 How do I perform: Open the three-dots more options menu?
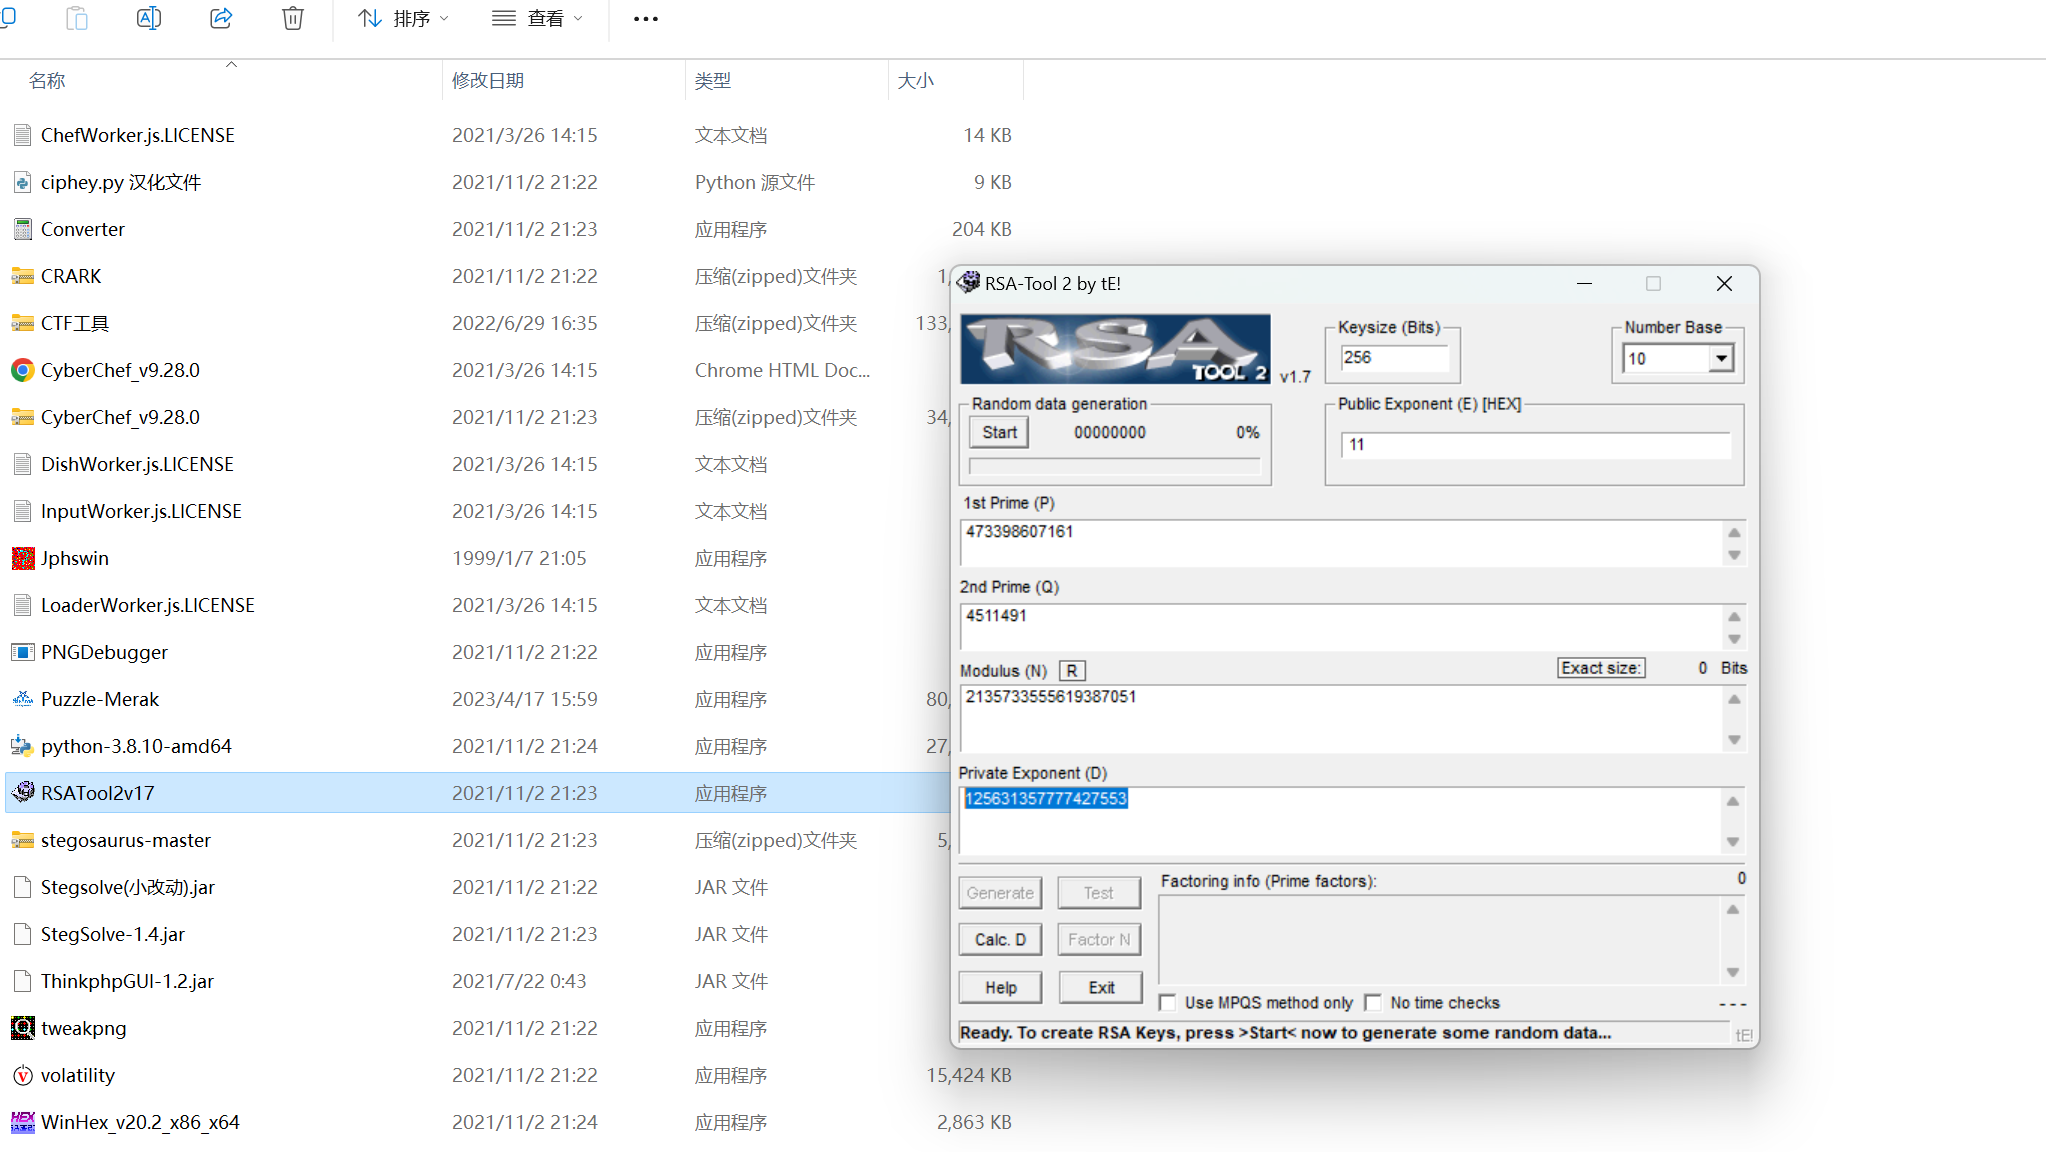click(646, 18)
